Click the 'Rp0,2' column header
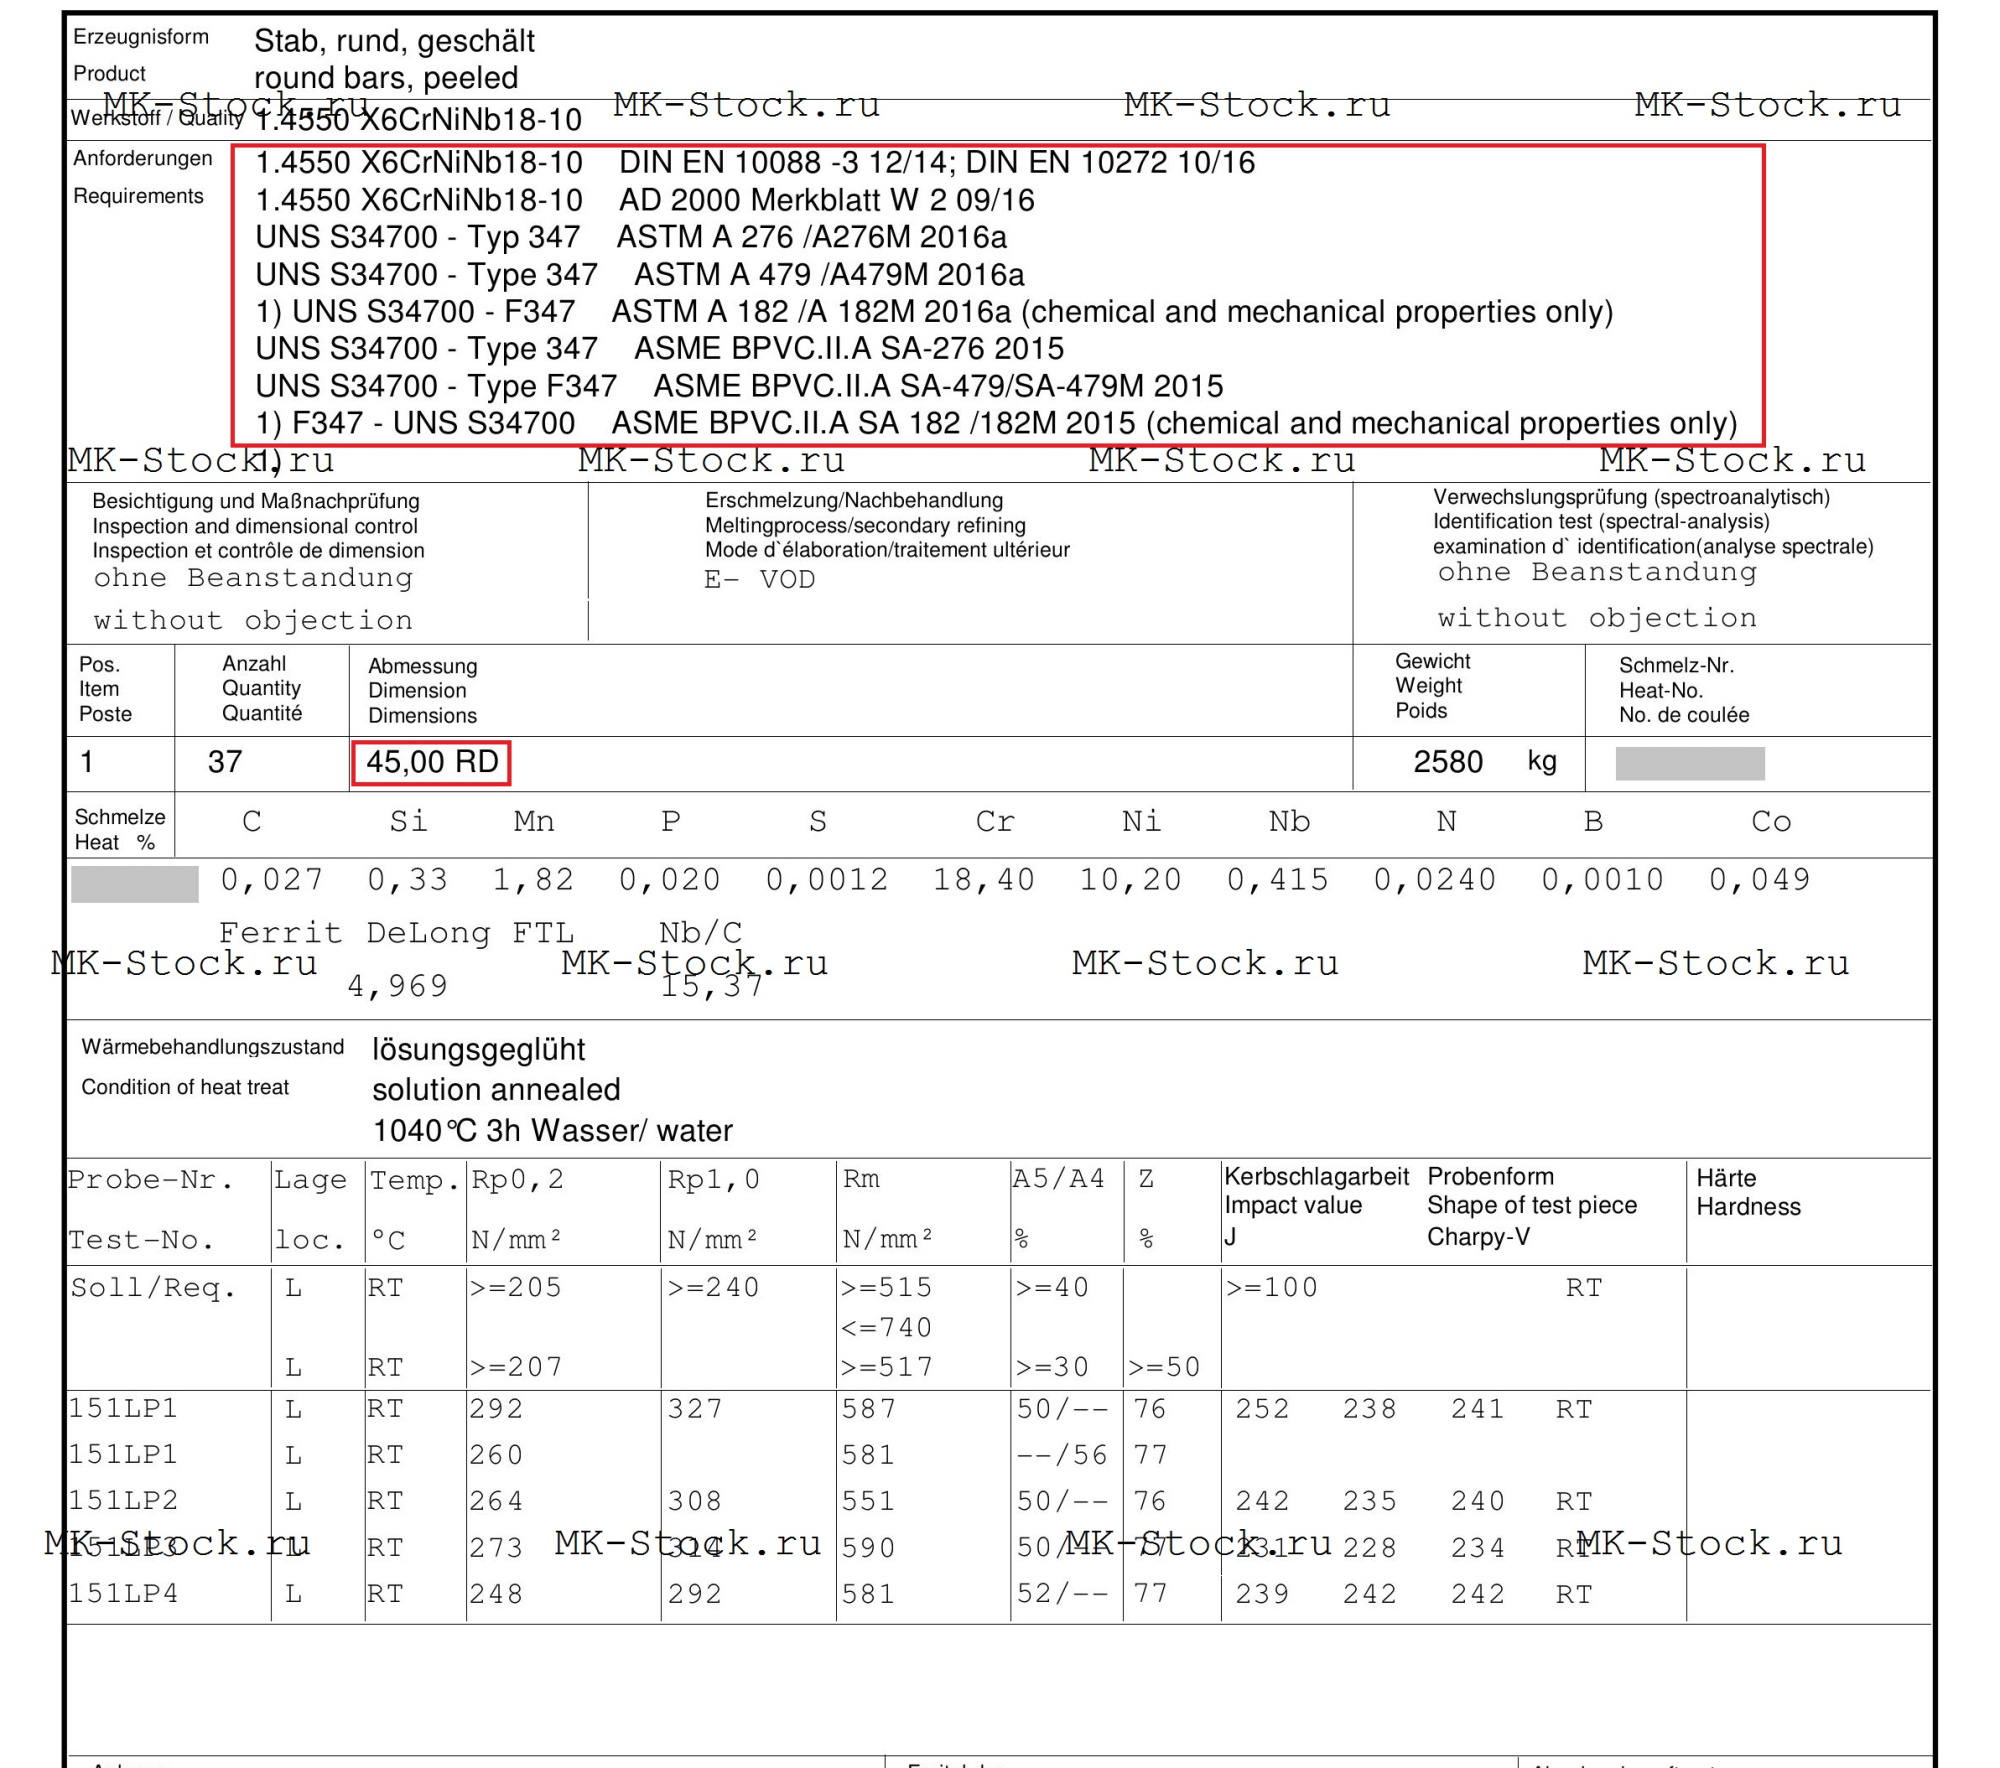This screenshot has width=2000, height=1768. (518, 1180)
